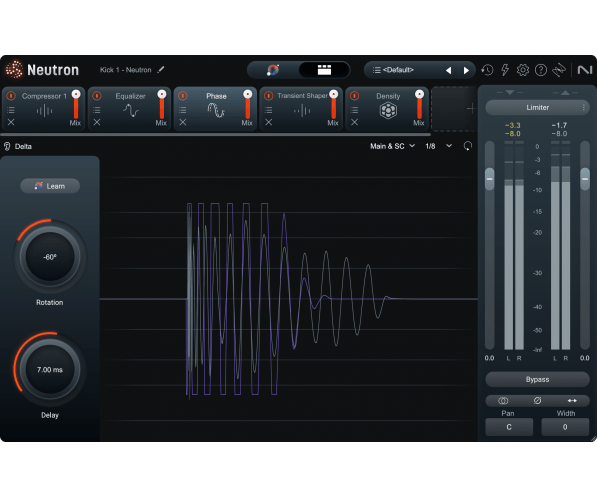The width and height of the screenshot is (597, 497).
Task: Click the Density Mix slider
Action: pos(419,105)
